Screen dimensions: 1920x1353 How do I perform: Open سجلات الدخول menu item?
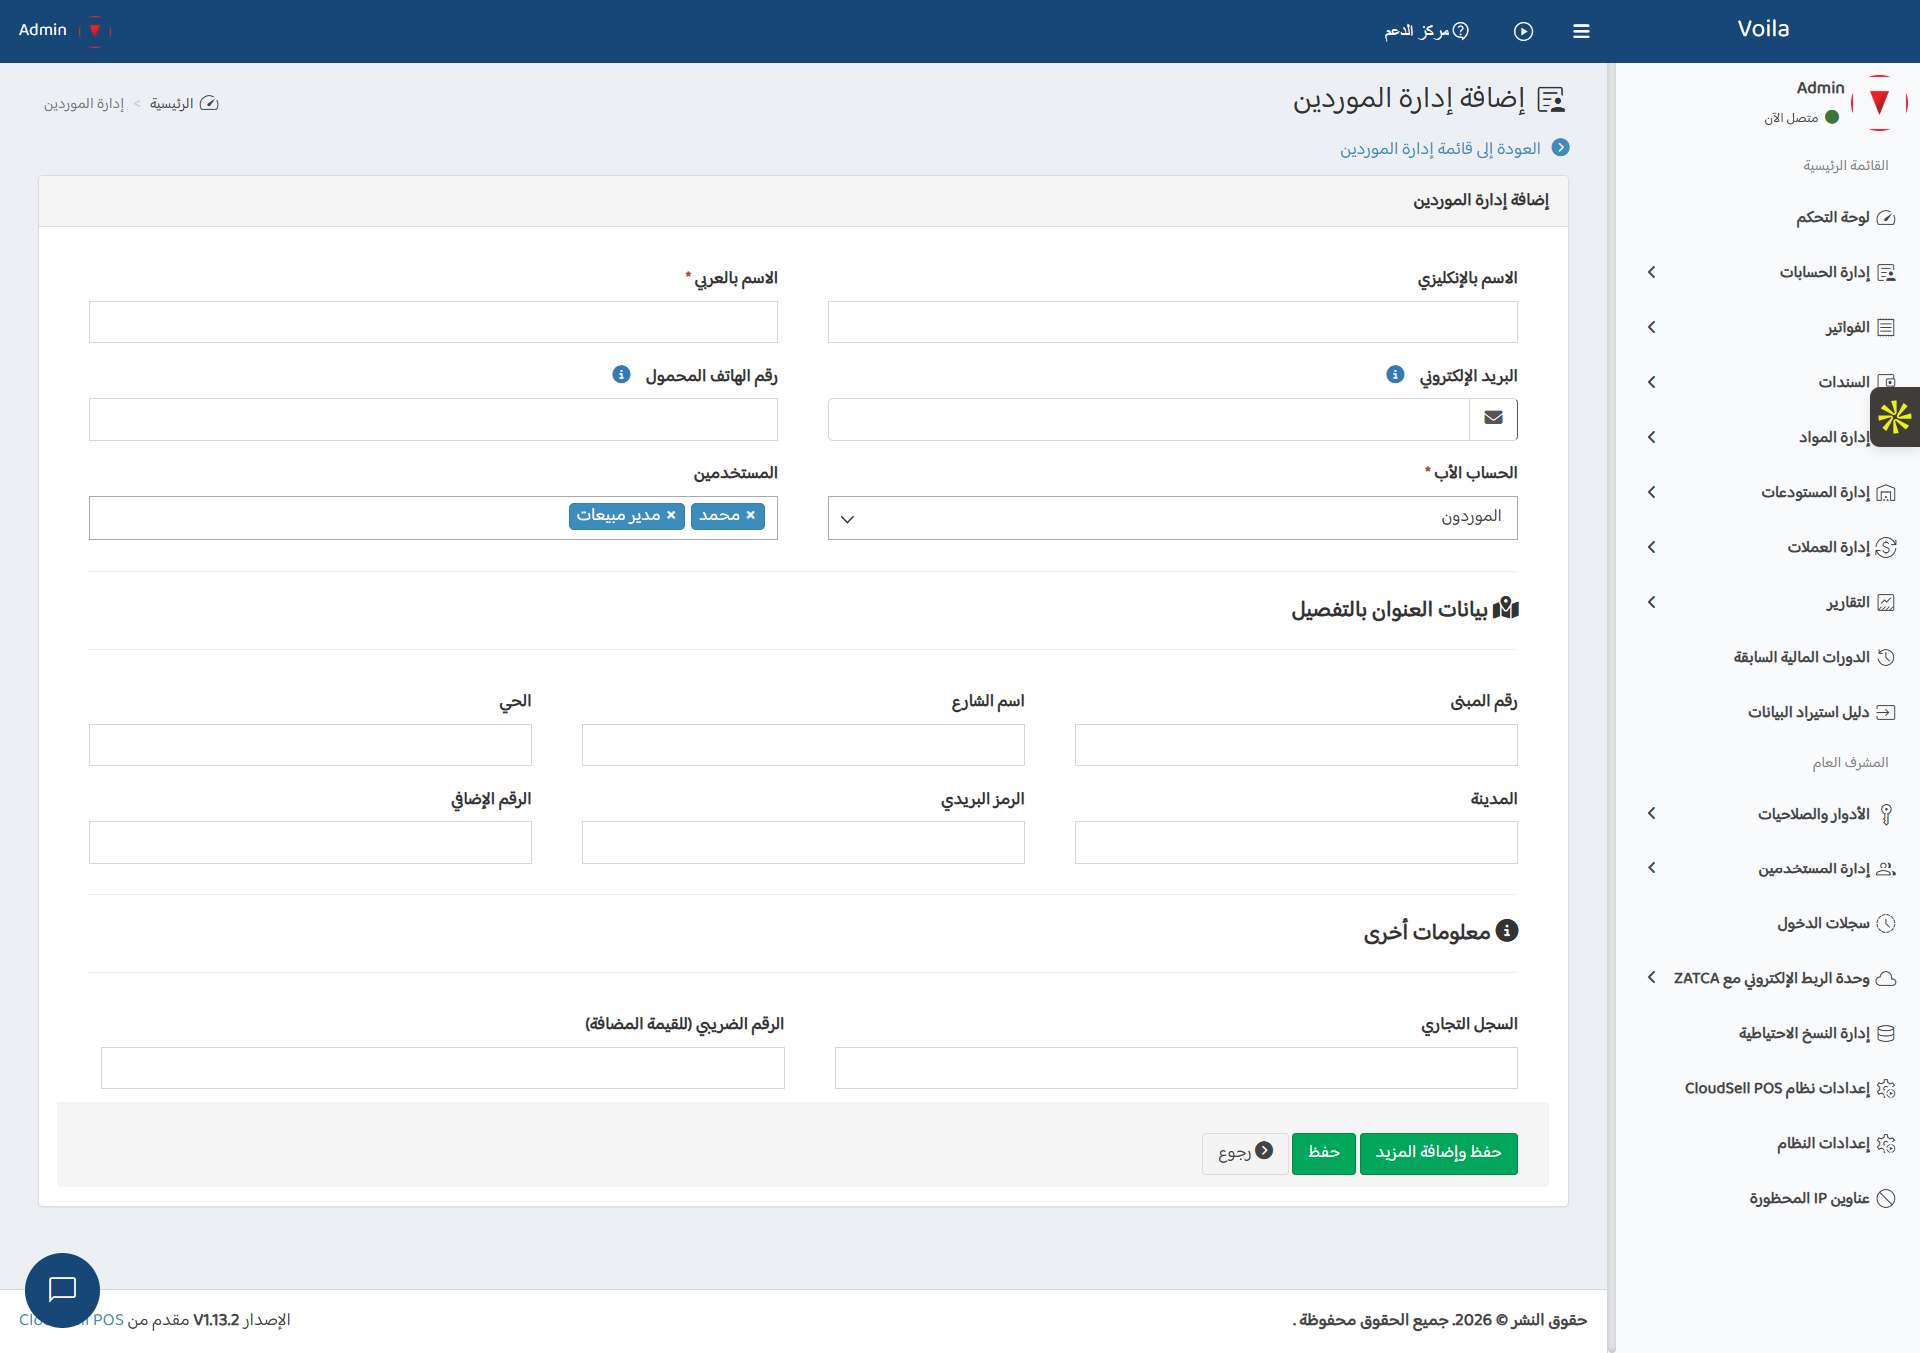pyautogui.click(x=1765, y=923)
